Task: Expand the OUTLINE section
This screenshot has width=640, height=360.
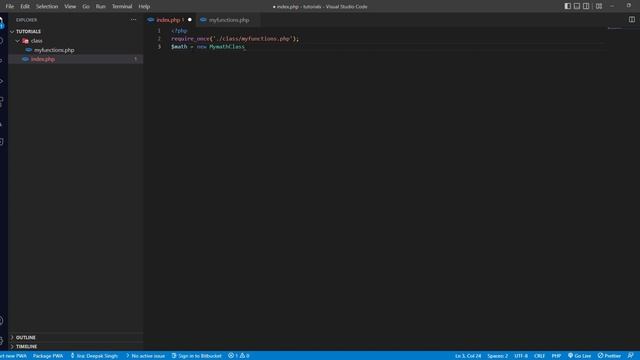Action: (76, 338)
